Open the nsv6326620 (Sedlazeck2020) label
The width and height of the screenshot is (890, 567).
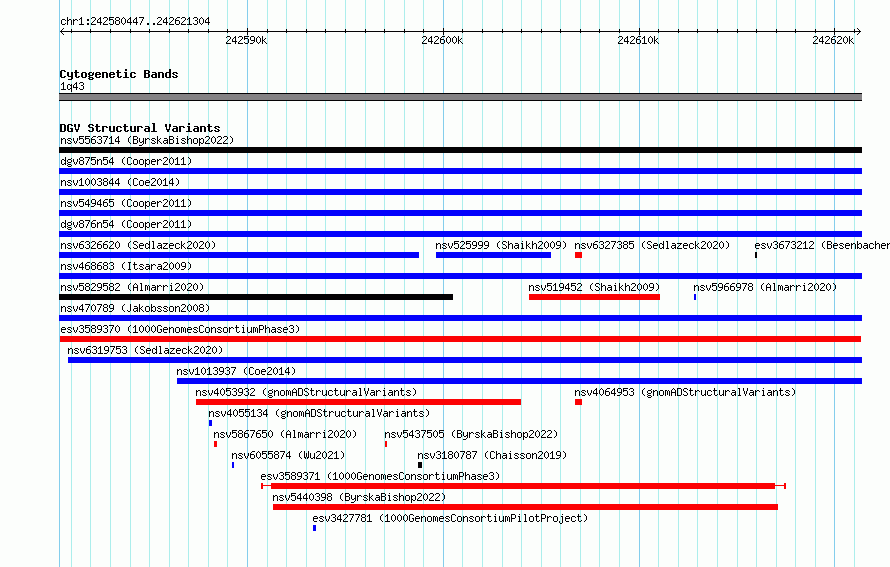tap(138, 245)
